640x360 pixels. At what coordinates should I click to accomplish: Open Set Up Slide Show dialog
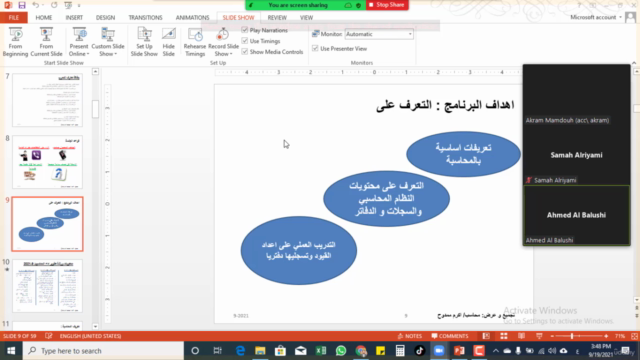pos(144,42)
